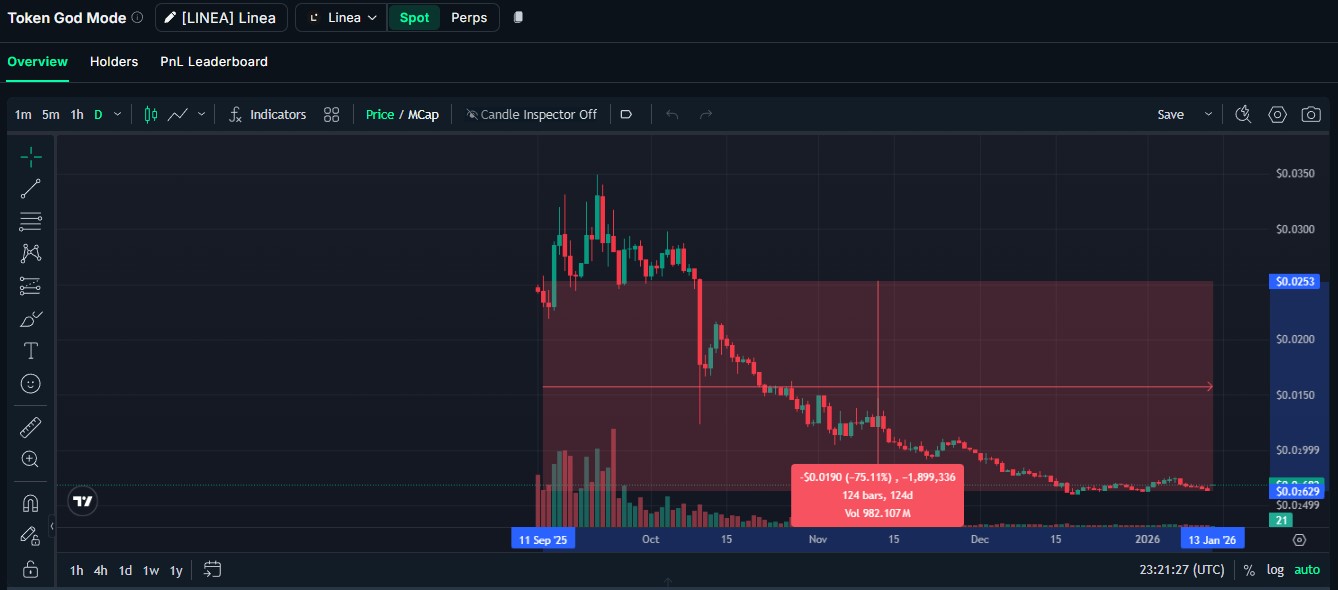The width and height of the screenshot is (1338, 590).
Task: Toggle Candle Inspector Off button
Action: pyautogui.click(x=532, y=115)
